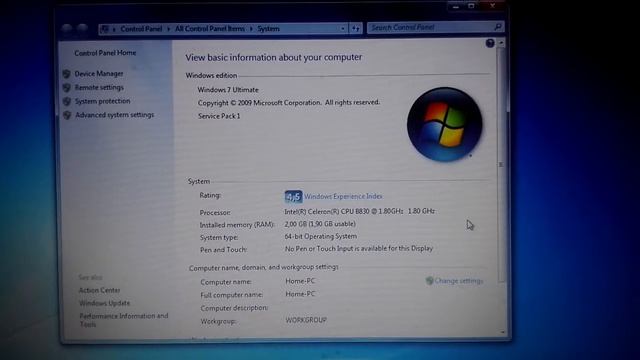Close the System window
640x360 pixels.
click(493, 6)
